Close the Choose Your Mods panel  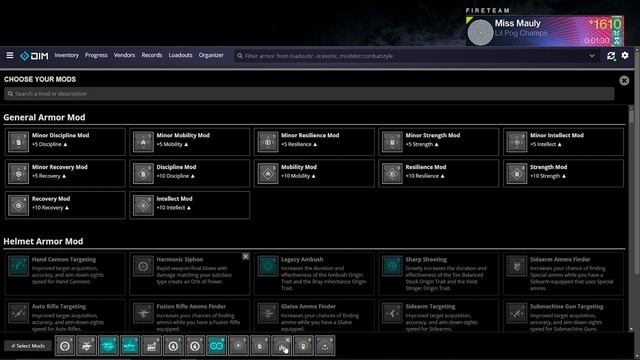624,80
